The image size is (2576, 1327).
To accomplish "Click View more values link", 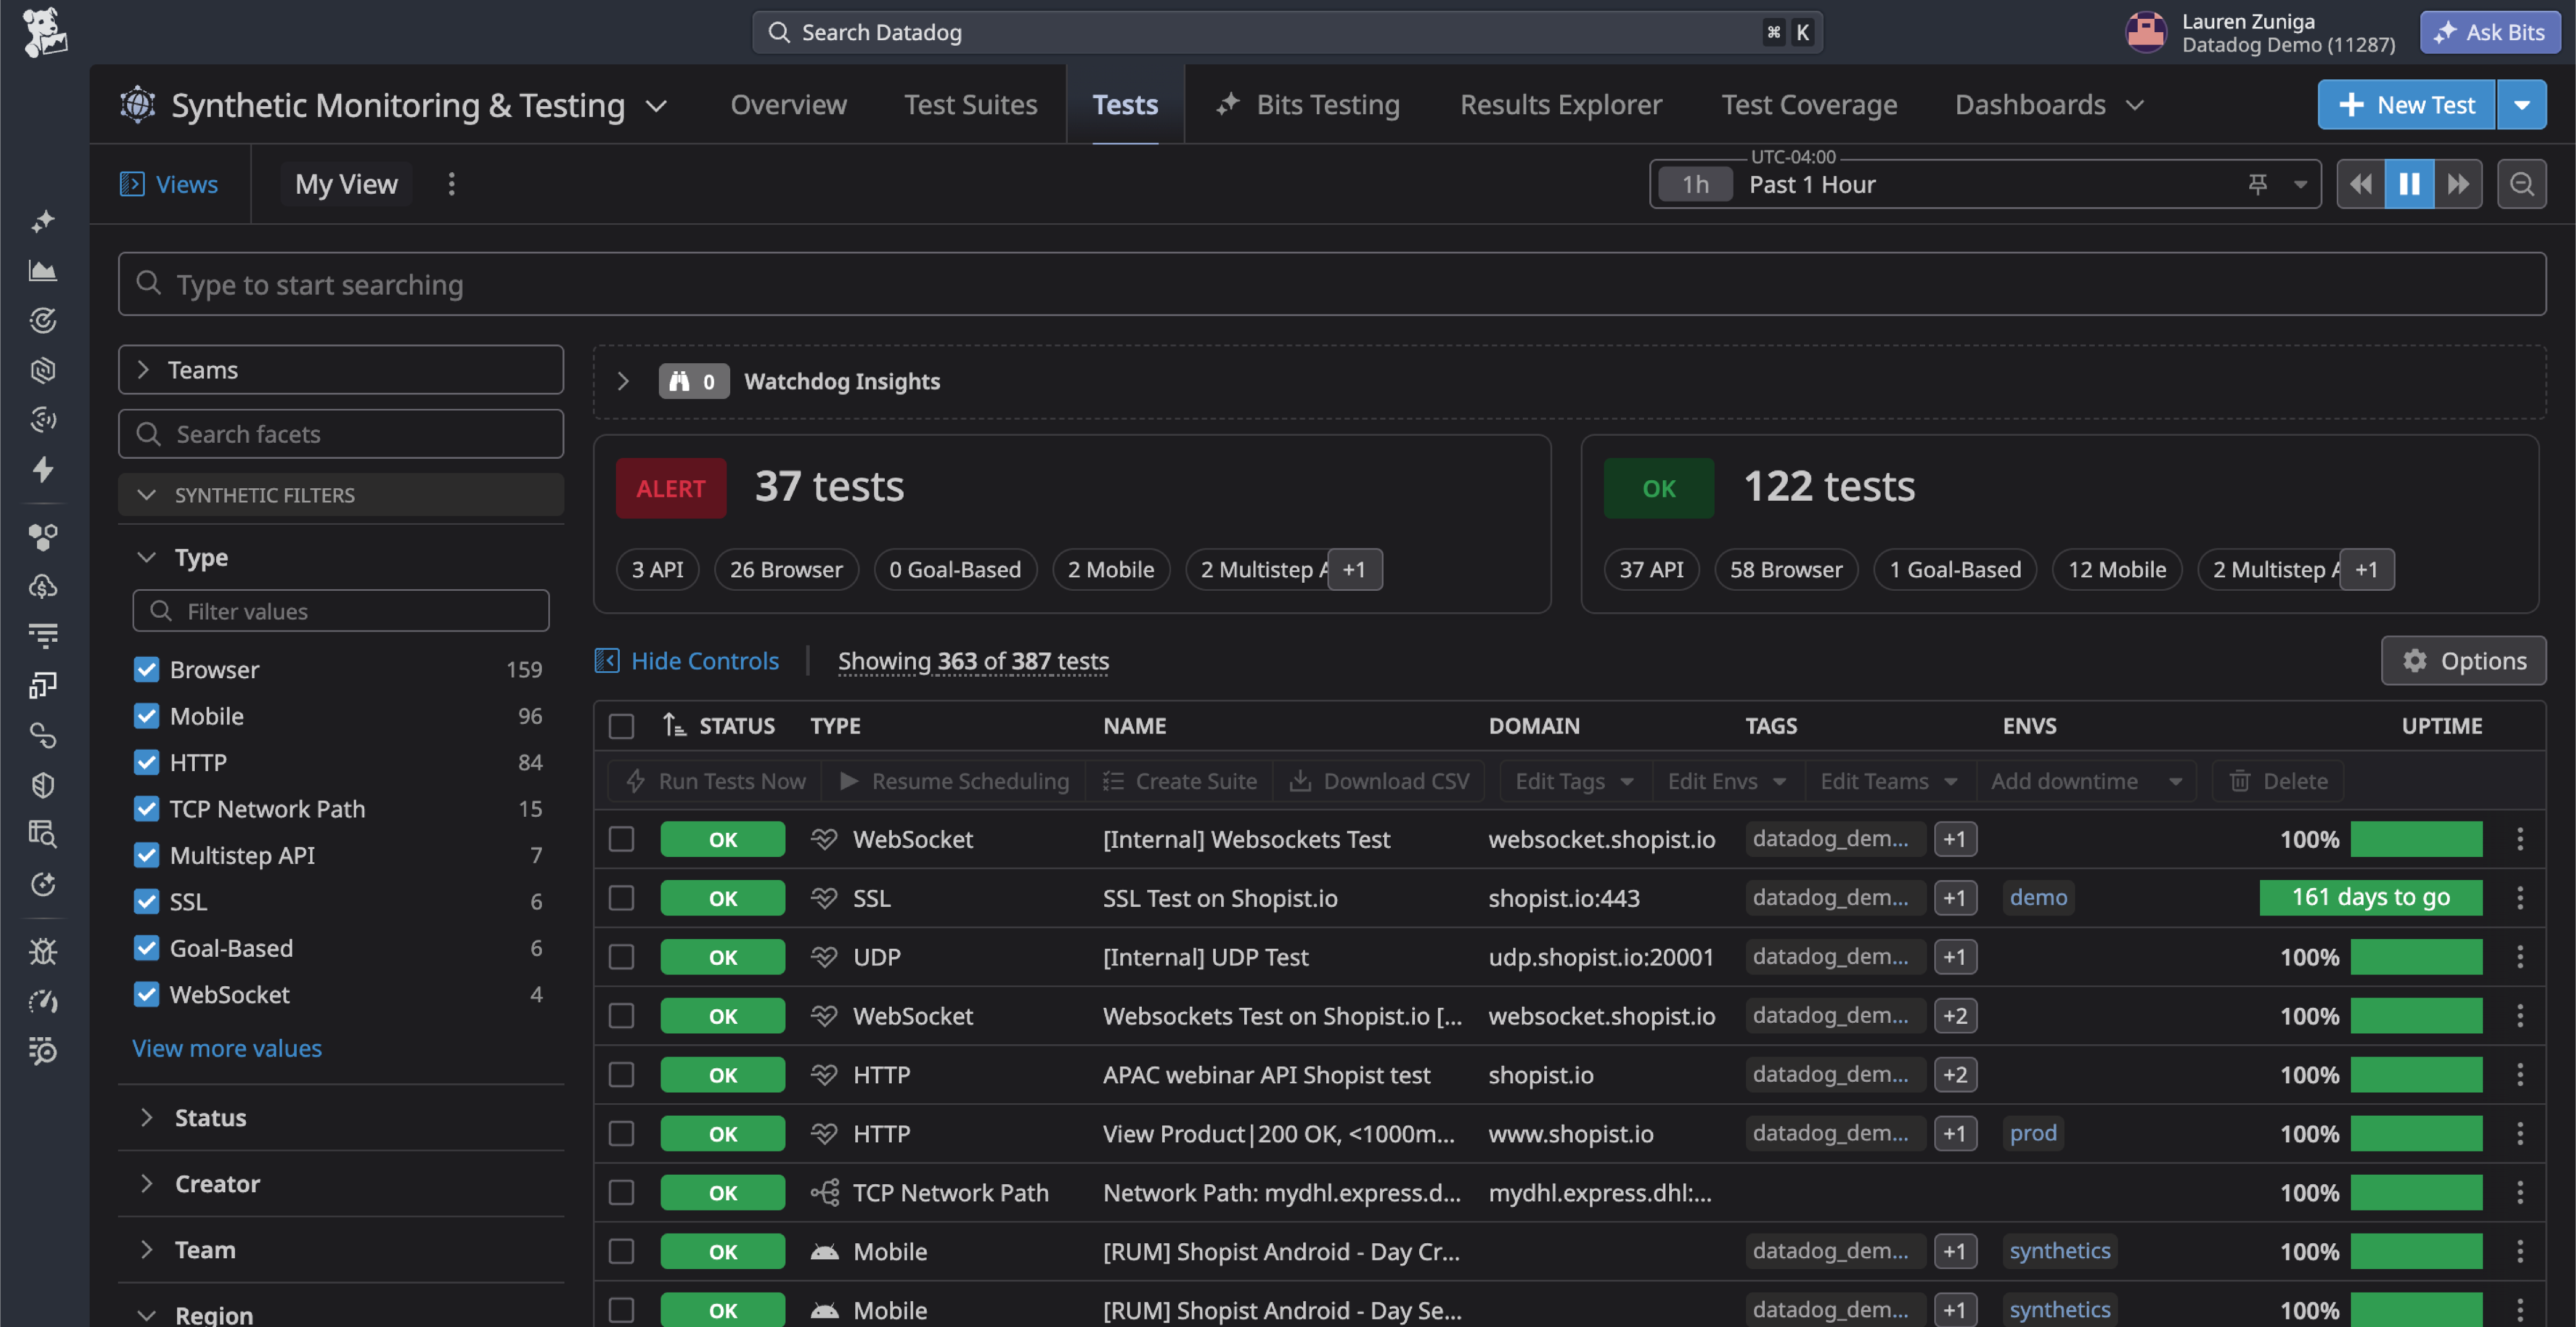I will tap(227, 1048).
